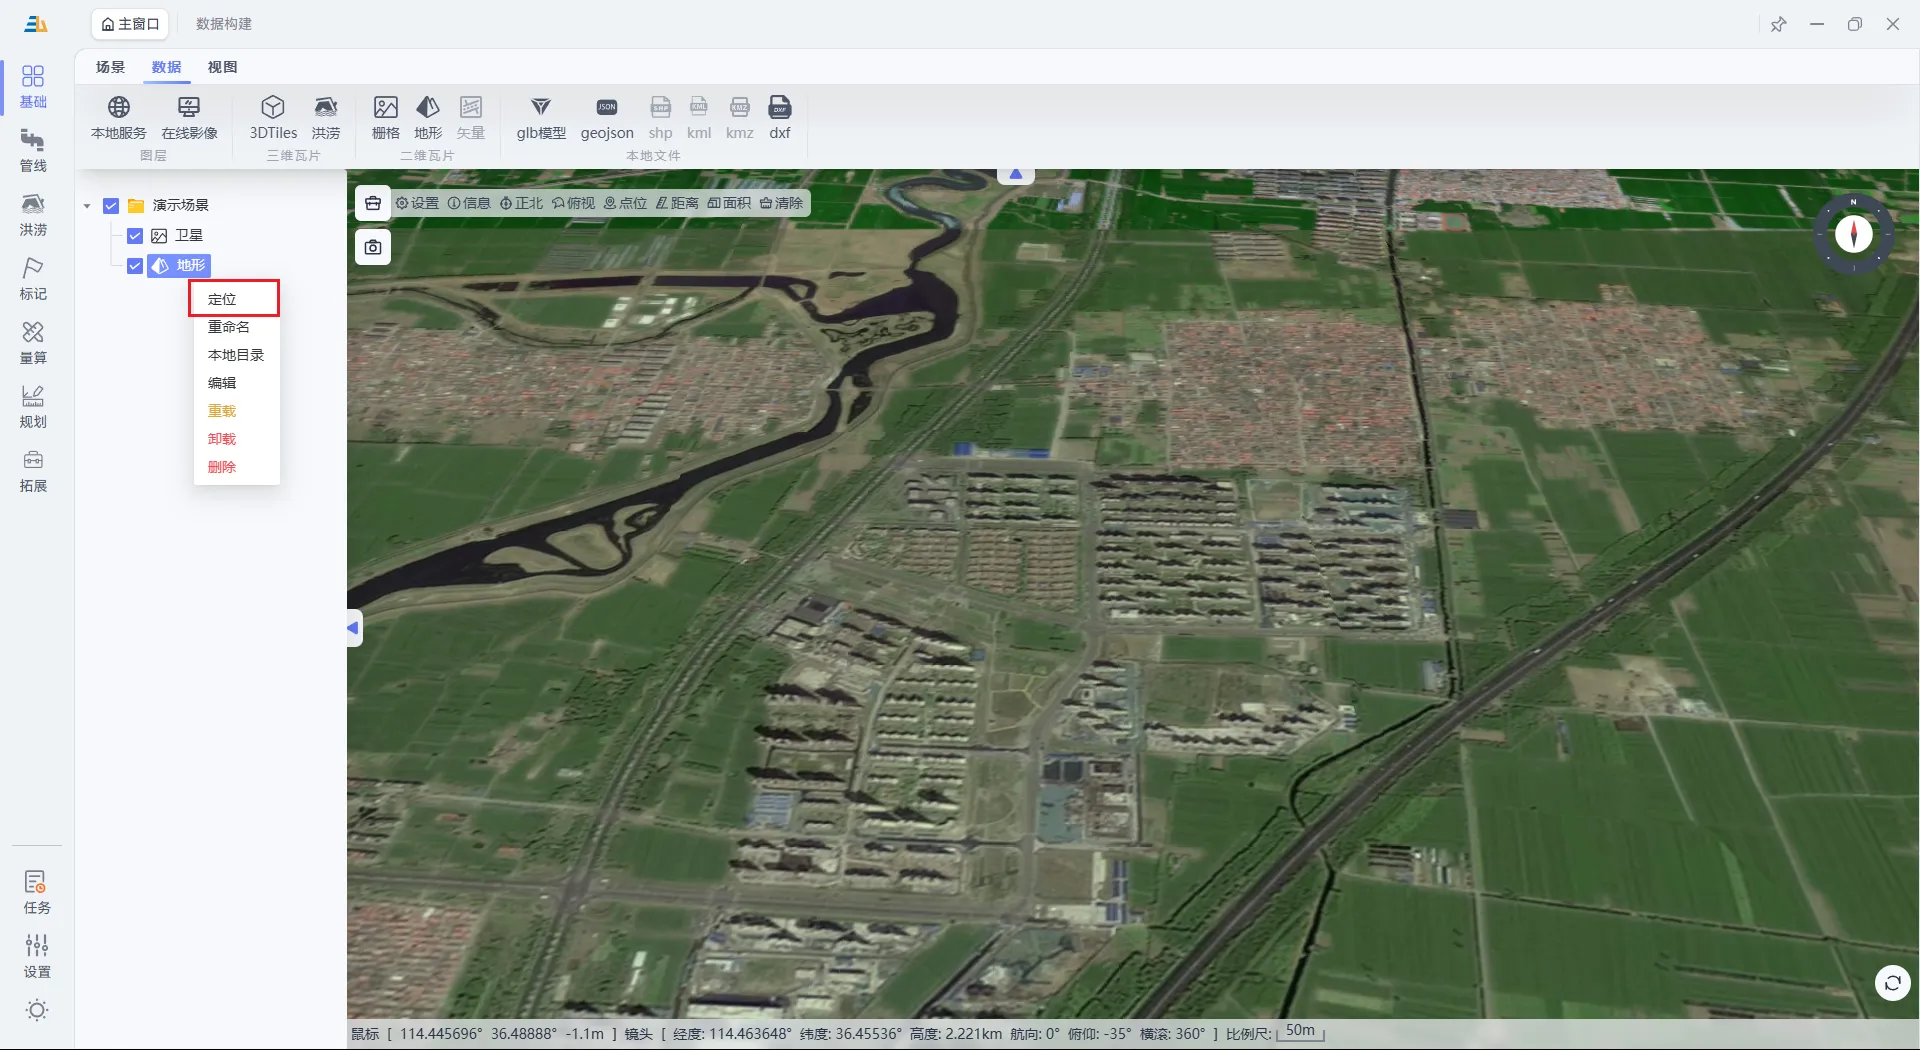Open the 任务 task panel

(x=37, y=893)
